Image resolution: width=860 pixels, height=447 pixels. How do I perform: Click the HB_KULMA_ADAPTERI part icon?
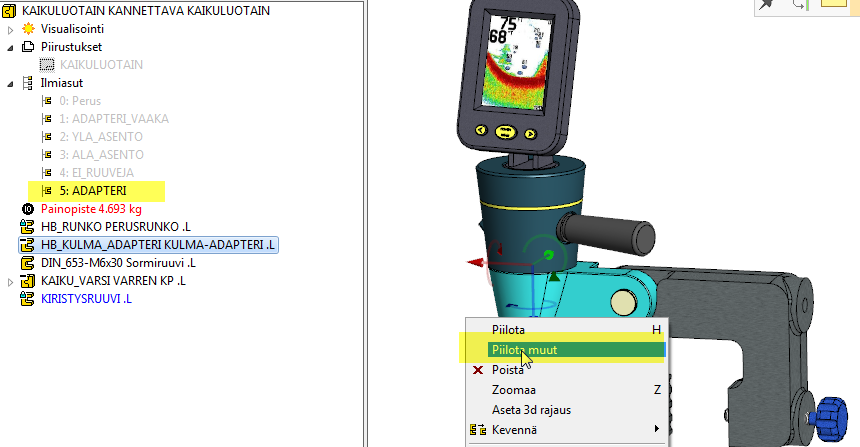click(x=27, y=245)
